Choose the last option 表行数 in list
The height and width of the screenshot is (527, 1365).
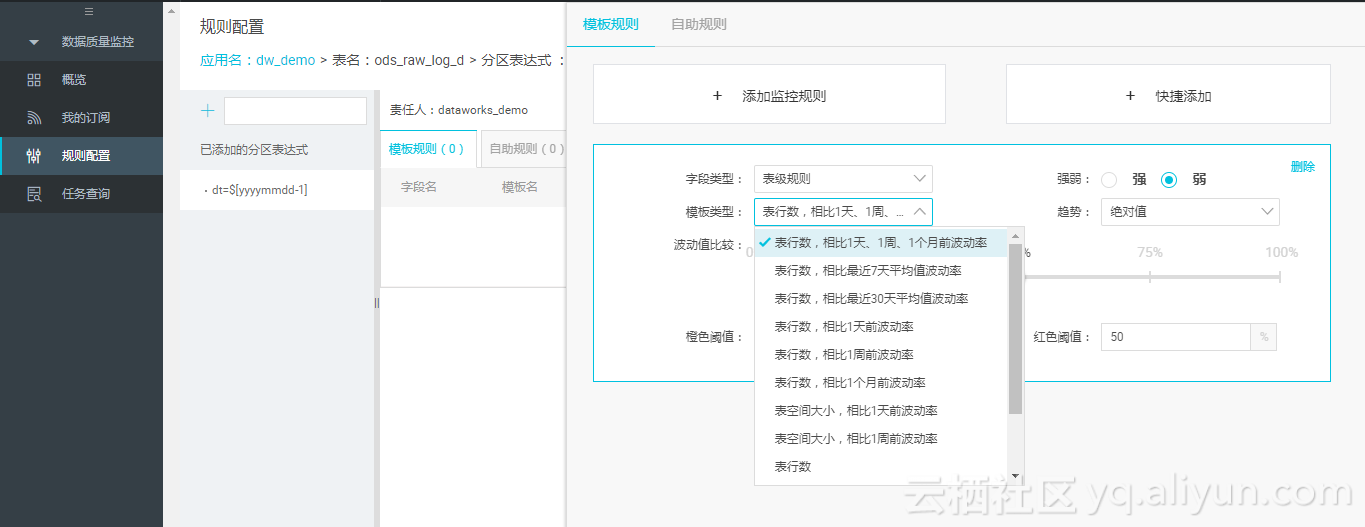(x=880, y=467)
